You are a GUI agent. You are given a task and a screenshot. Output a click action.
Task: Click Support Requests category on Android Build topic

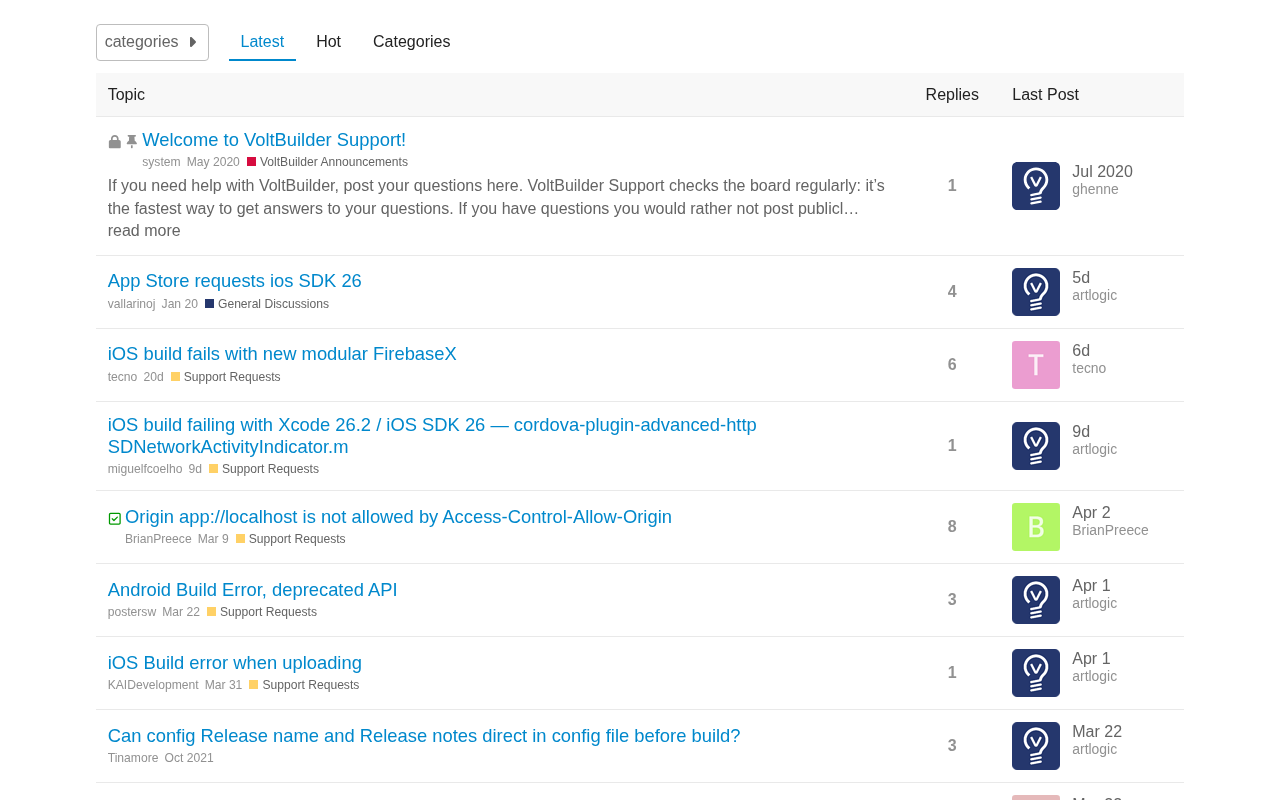pos(262,612)
